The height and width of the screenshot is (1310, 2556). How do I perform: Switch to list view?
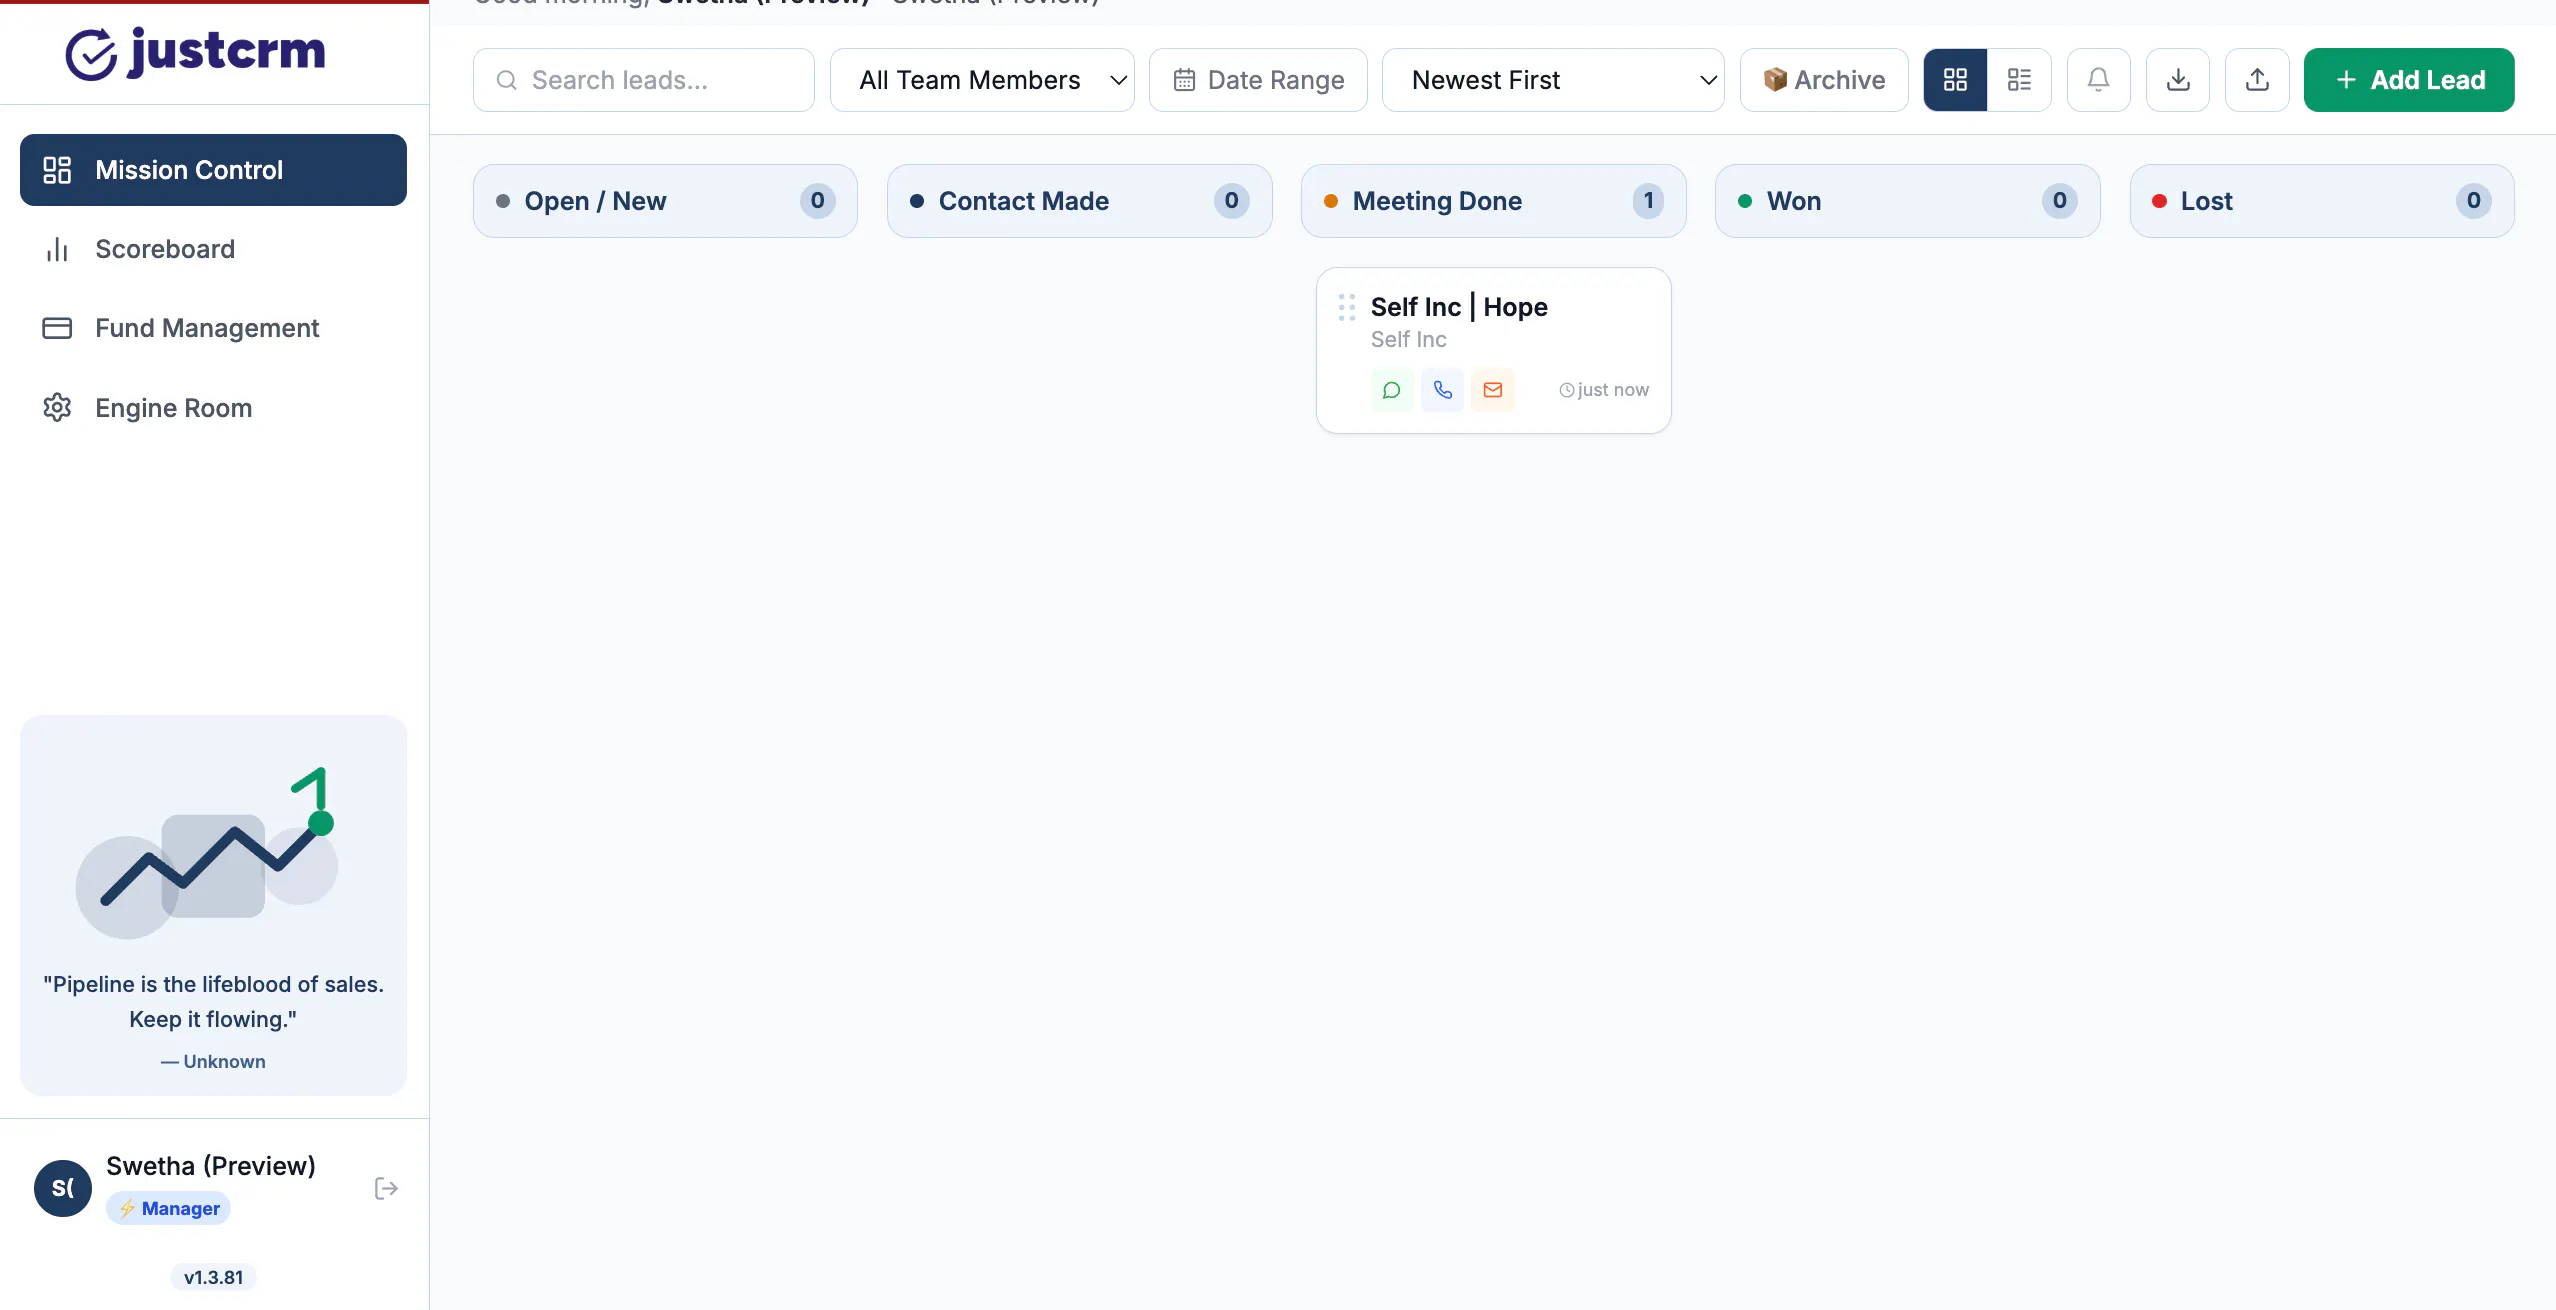click(x=2019, y=80)
